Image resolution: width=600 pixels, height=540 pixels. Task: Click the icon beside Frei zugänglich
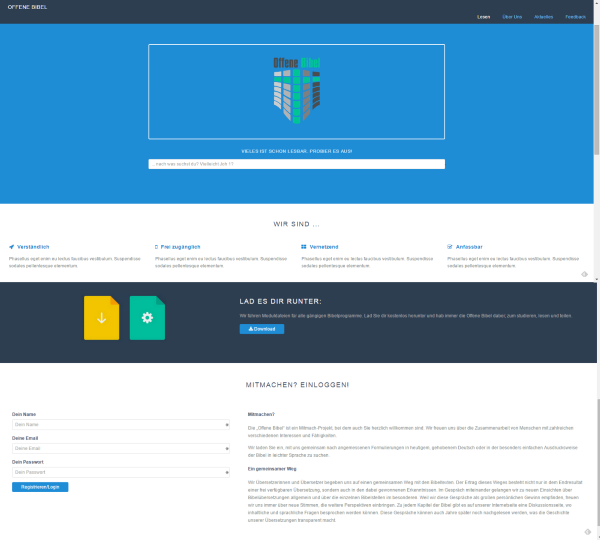pos(157,246)
